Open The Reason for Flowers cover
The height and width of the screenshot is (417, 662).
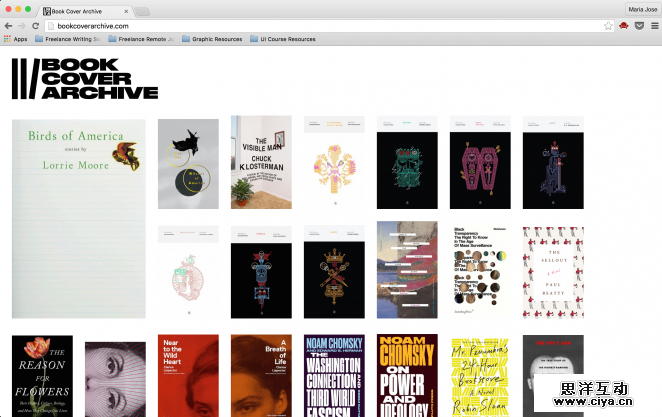point(42,376)
